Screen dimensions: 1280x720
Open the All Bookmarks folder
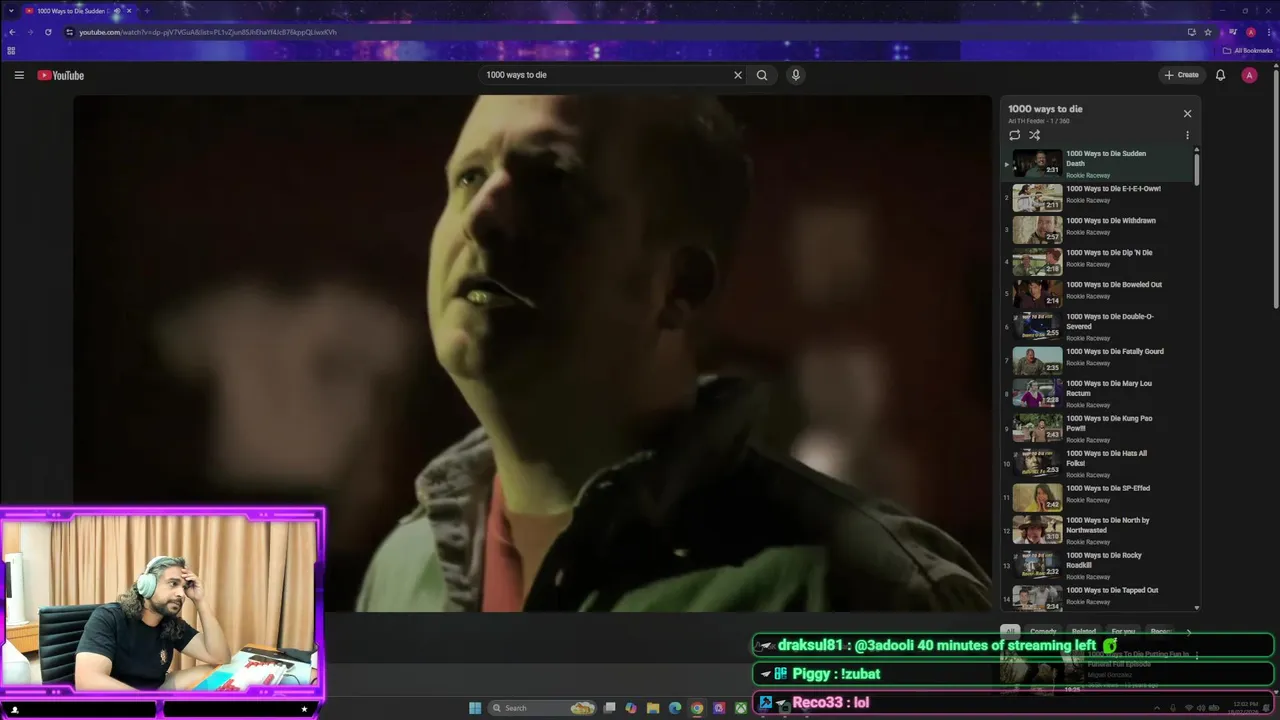pos(1248,50)
